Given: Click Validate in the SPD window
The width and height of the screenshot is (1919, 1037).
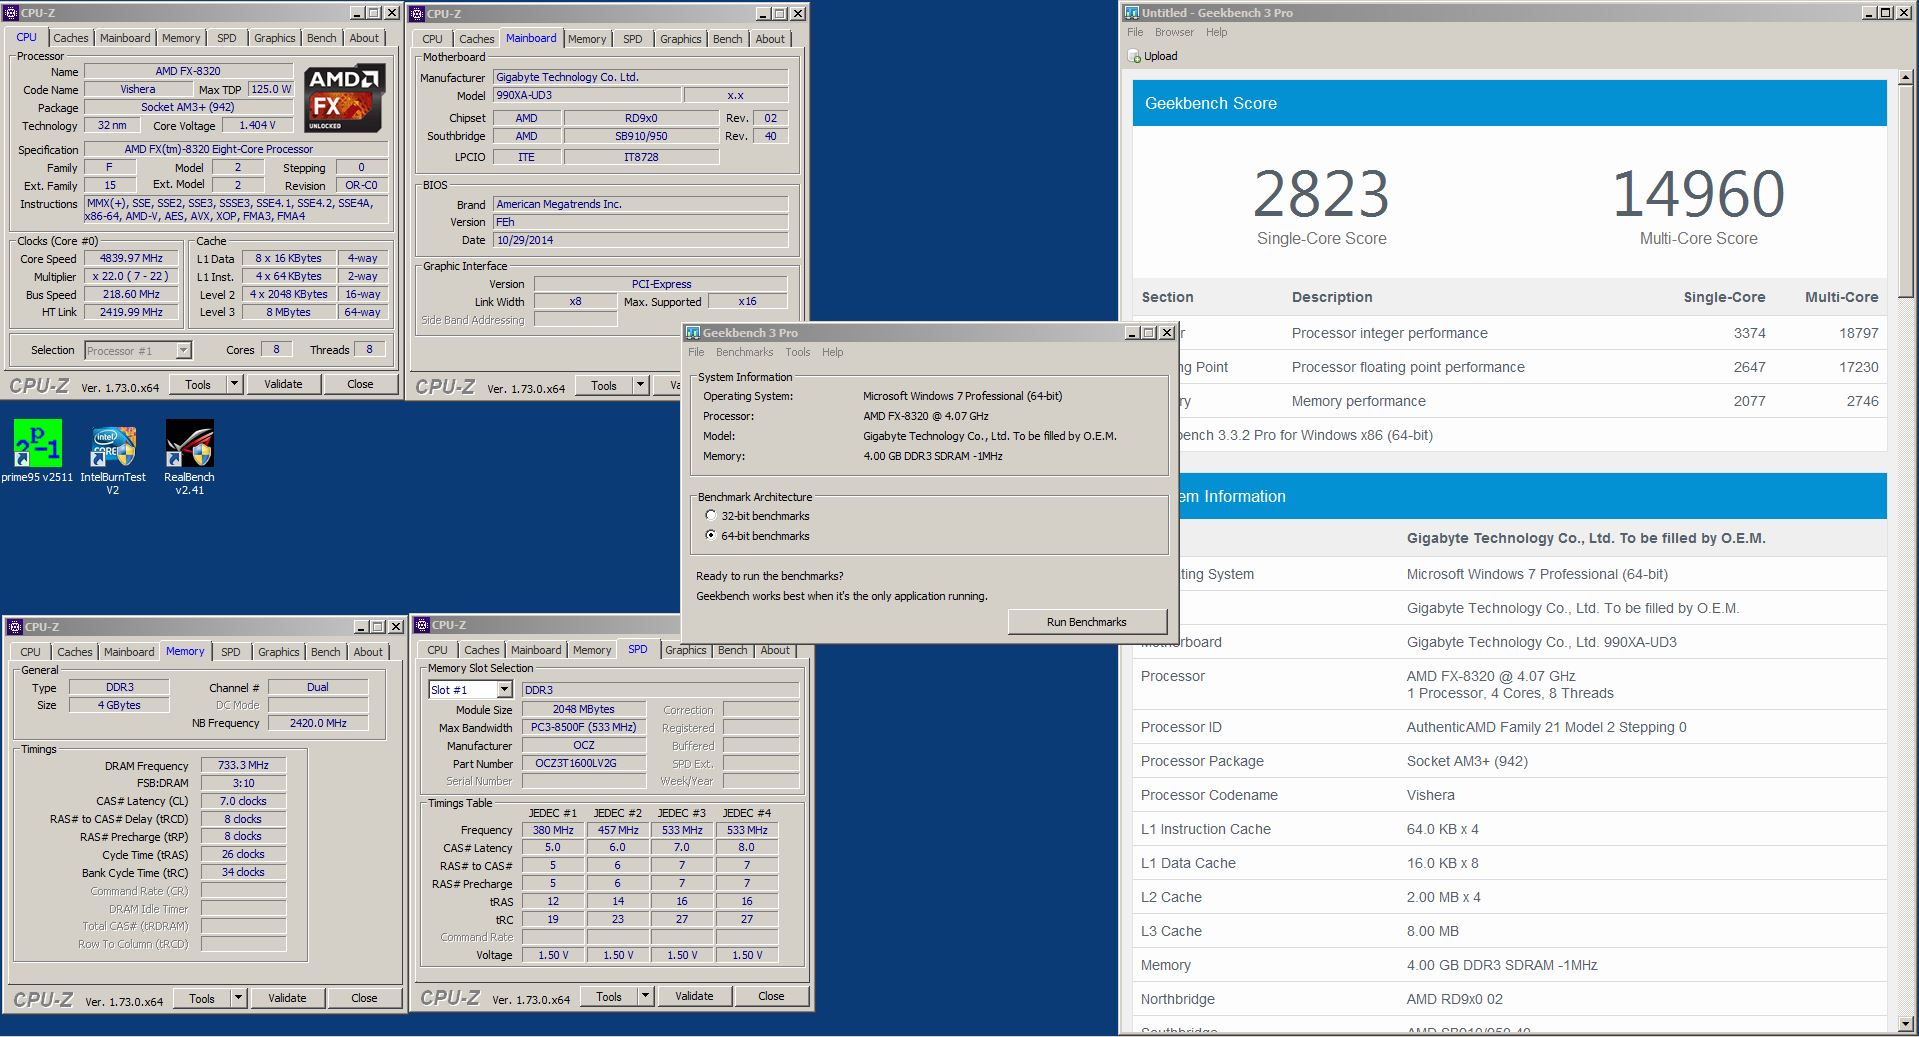Looking at the screenshot, I should point(694,996).
